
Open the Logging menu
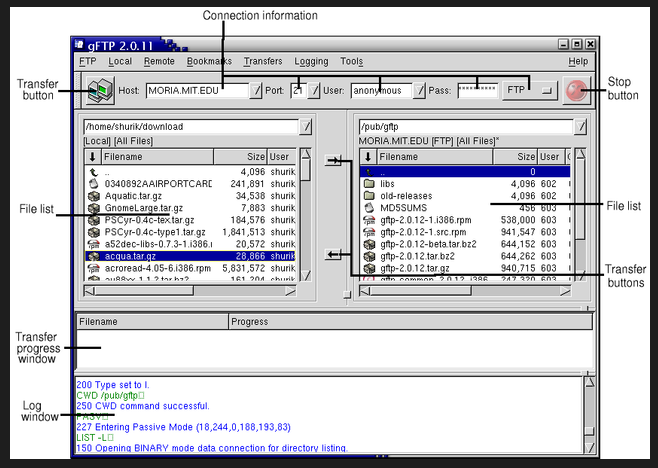click(311, 61)
